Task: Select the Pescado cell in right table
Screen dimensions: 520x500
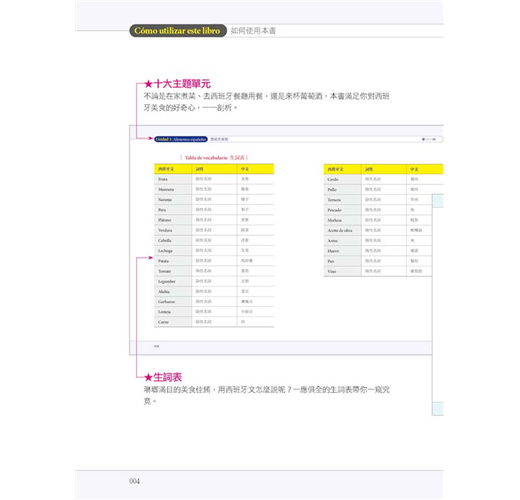Action: point(342,210)
